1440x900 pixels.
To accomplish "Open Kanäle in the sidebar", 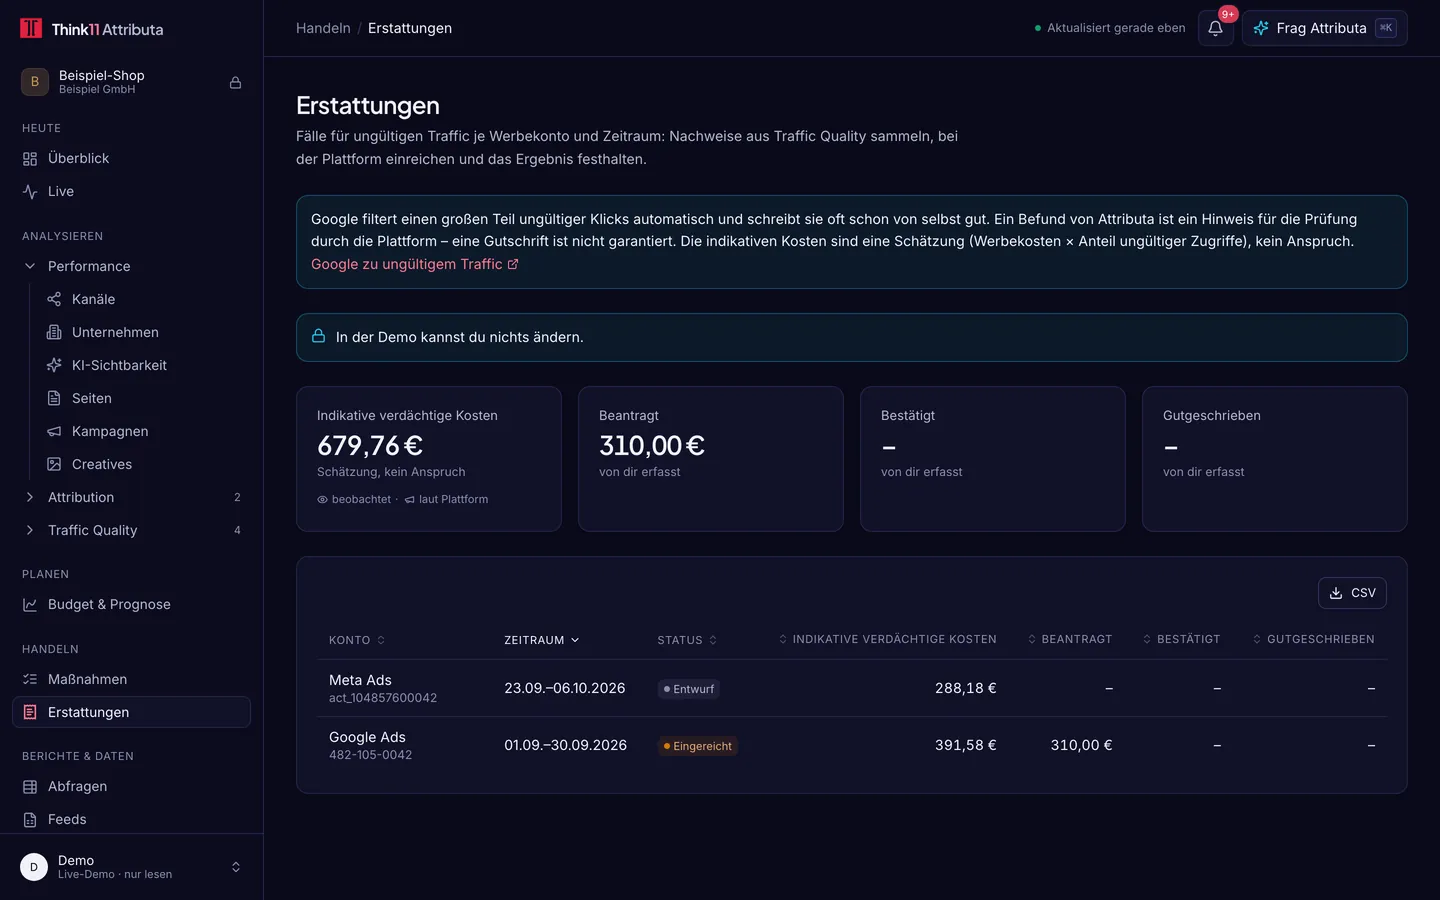I will (x=143, y=299).
